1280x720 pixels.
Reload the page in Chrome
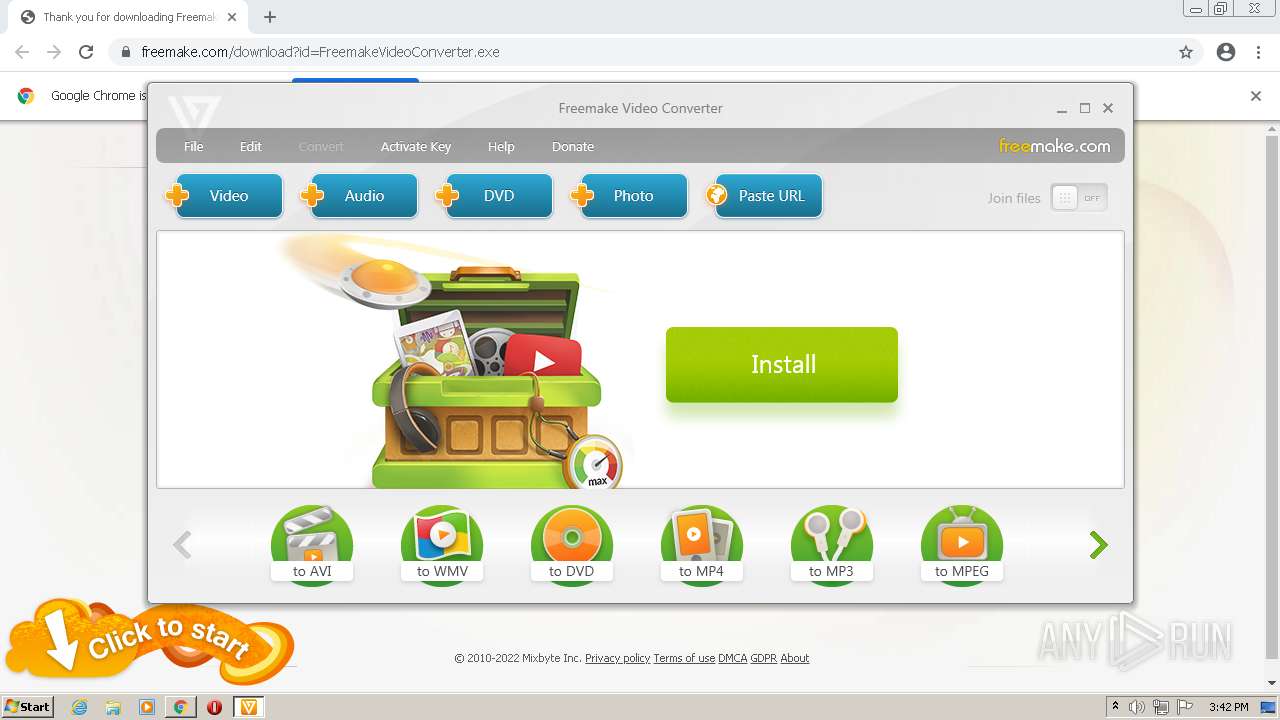86,52
